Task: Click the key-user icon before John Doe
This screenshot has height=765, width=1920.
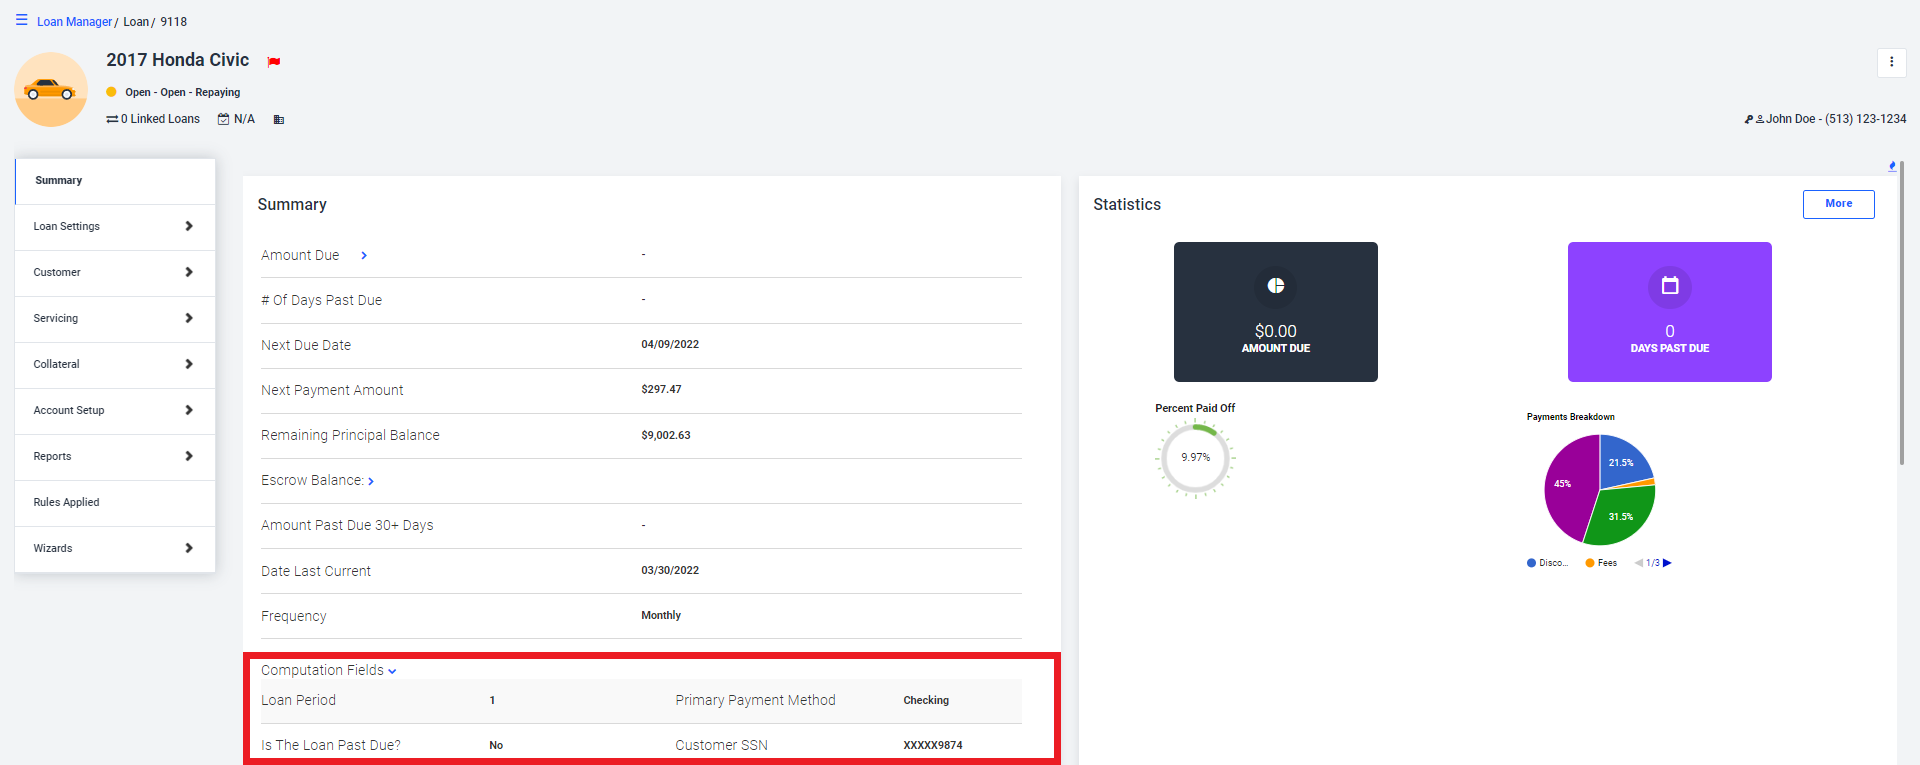Action: [x=1754, y=119]
